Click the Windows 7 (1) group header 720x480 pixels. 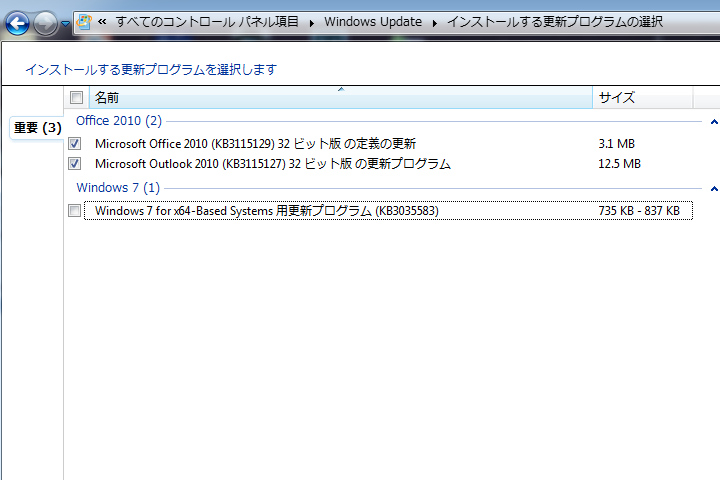[118, 188]
